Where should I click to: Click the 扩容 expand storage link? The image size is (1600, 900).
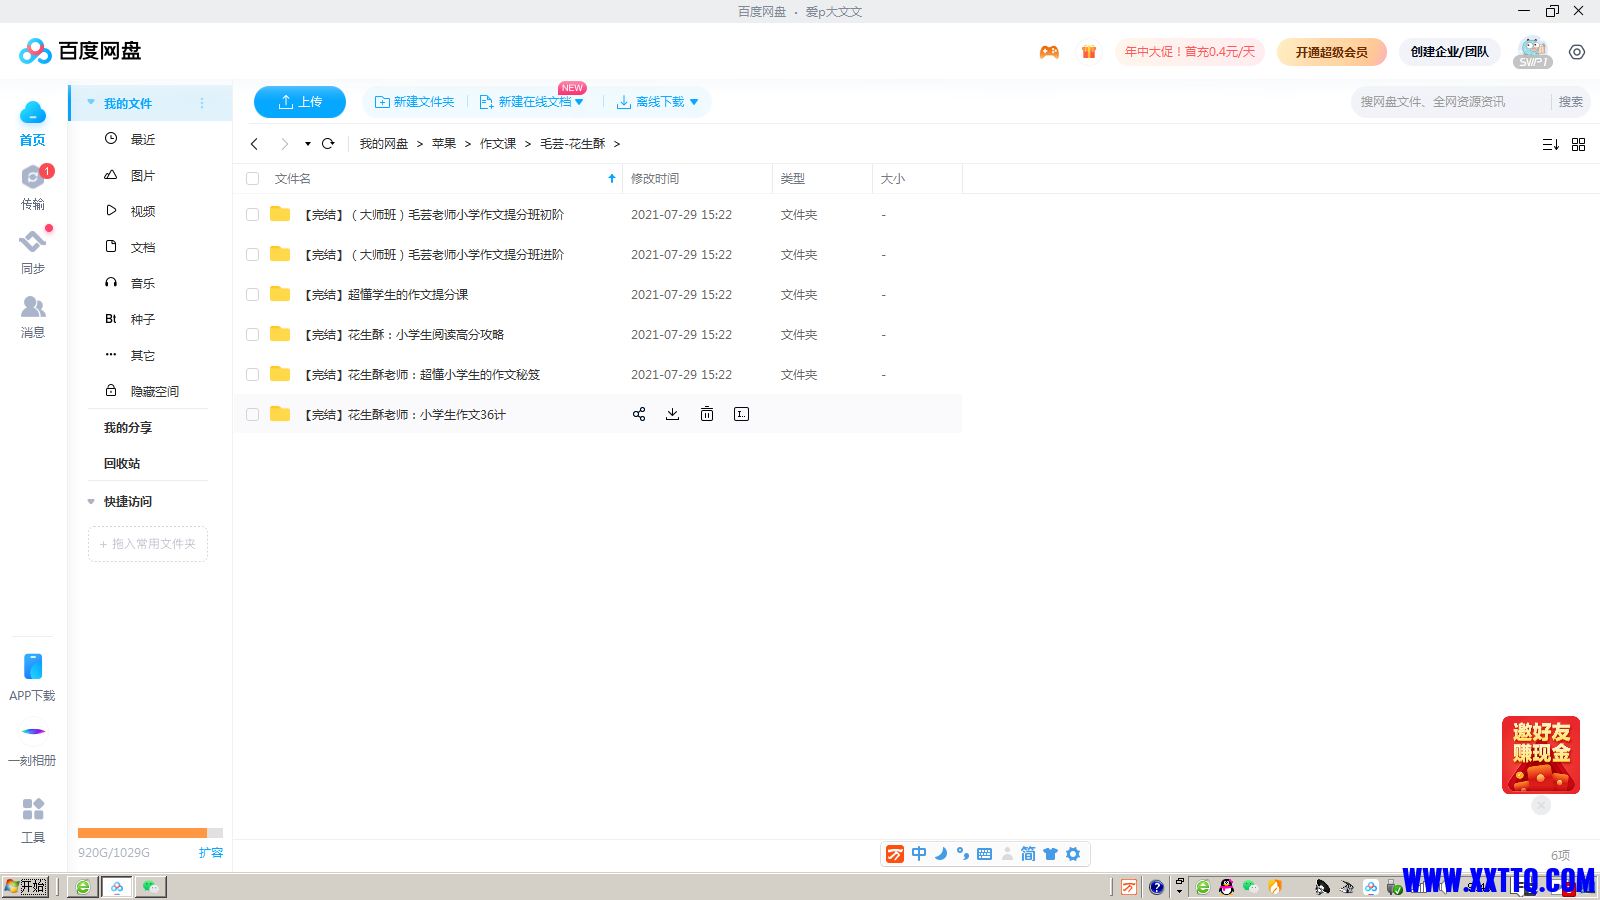pos(211,853)
